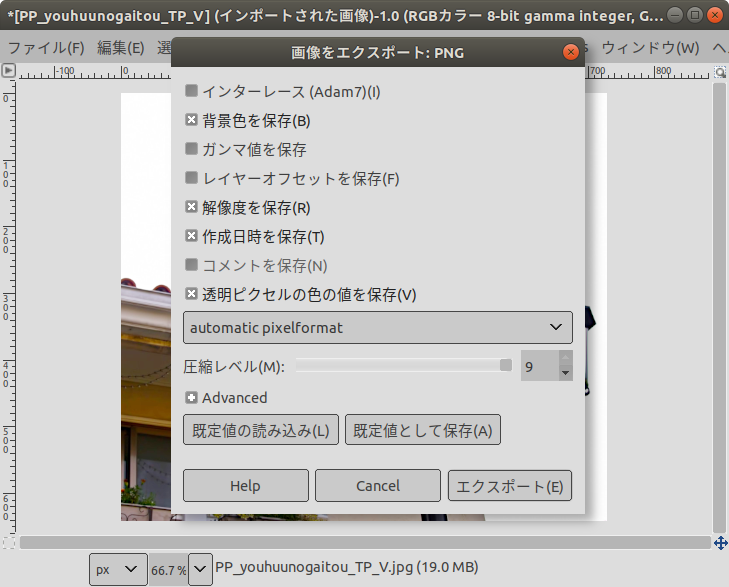Open the ファイル(F) menu
The height and width of the screenshot is (587, 729).
pyautogui.click(x=46, y=48)
